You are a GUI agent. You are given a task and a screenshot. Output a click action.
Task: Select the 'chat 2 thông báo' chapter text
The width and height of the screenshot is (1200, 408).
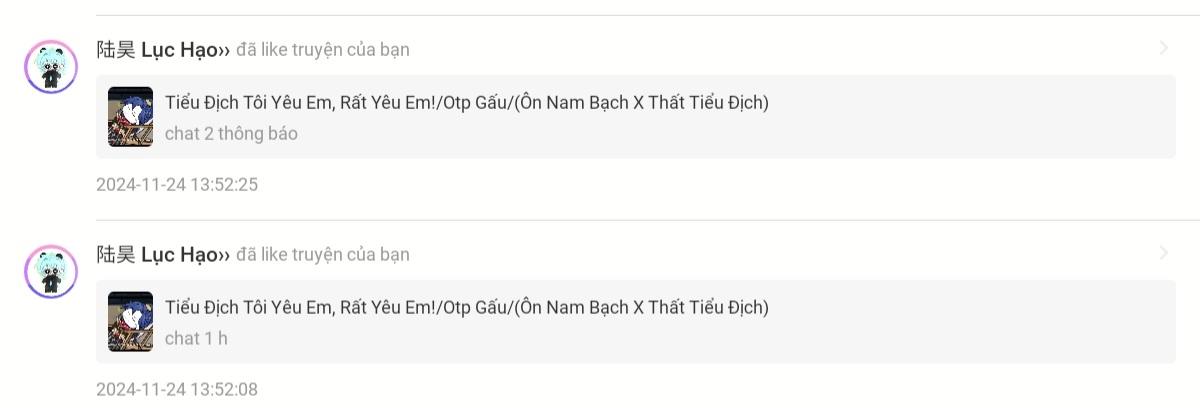tap(231, 134)
